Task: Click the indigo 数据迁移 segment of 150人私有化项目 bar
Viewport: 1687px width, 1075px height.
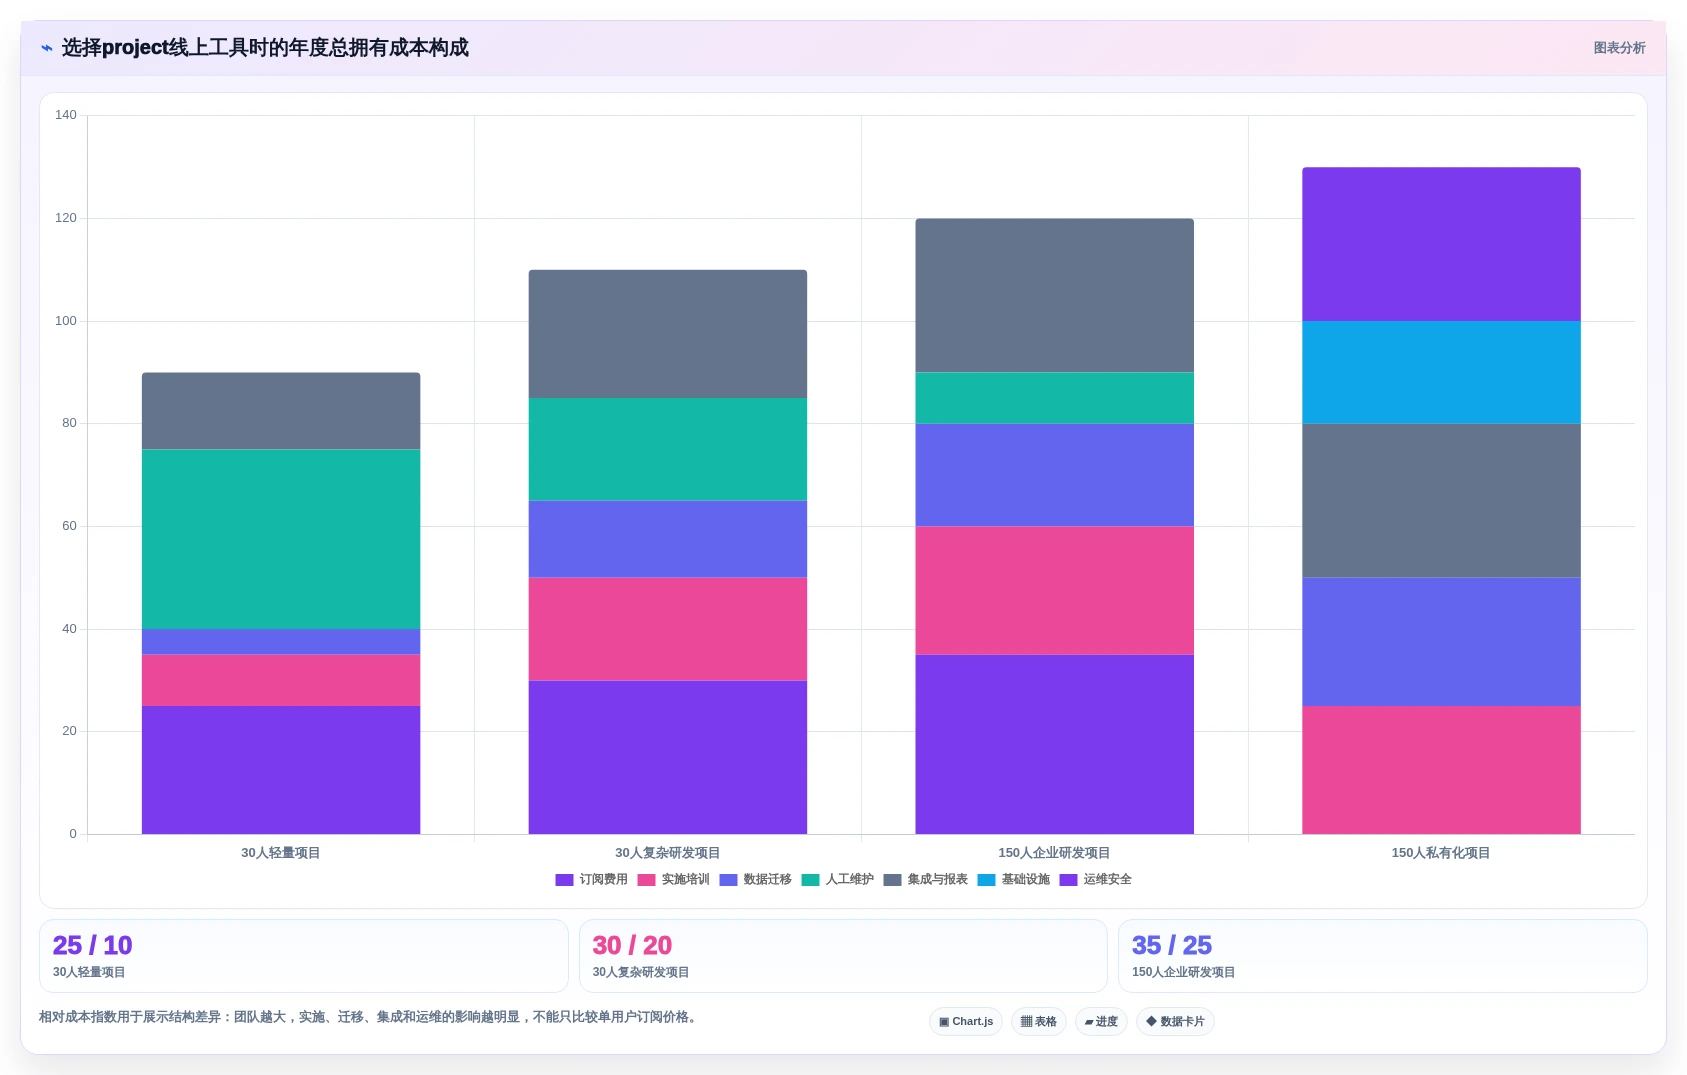Action: [x=1441, y=642]
